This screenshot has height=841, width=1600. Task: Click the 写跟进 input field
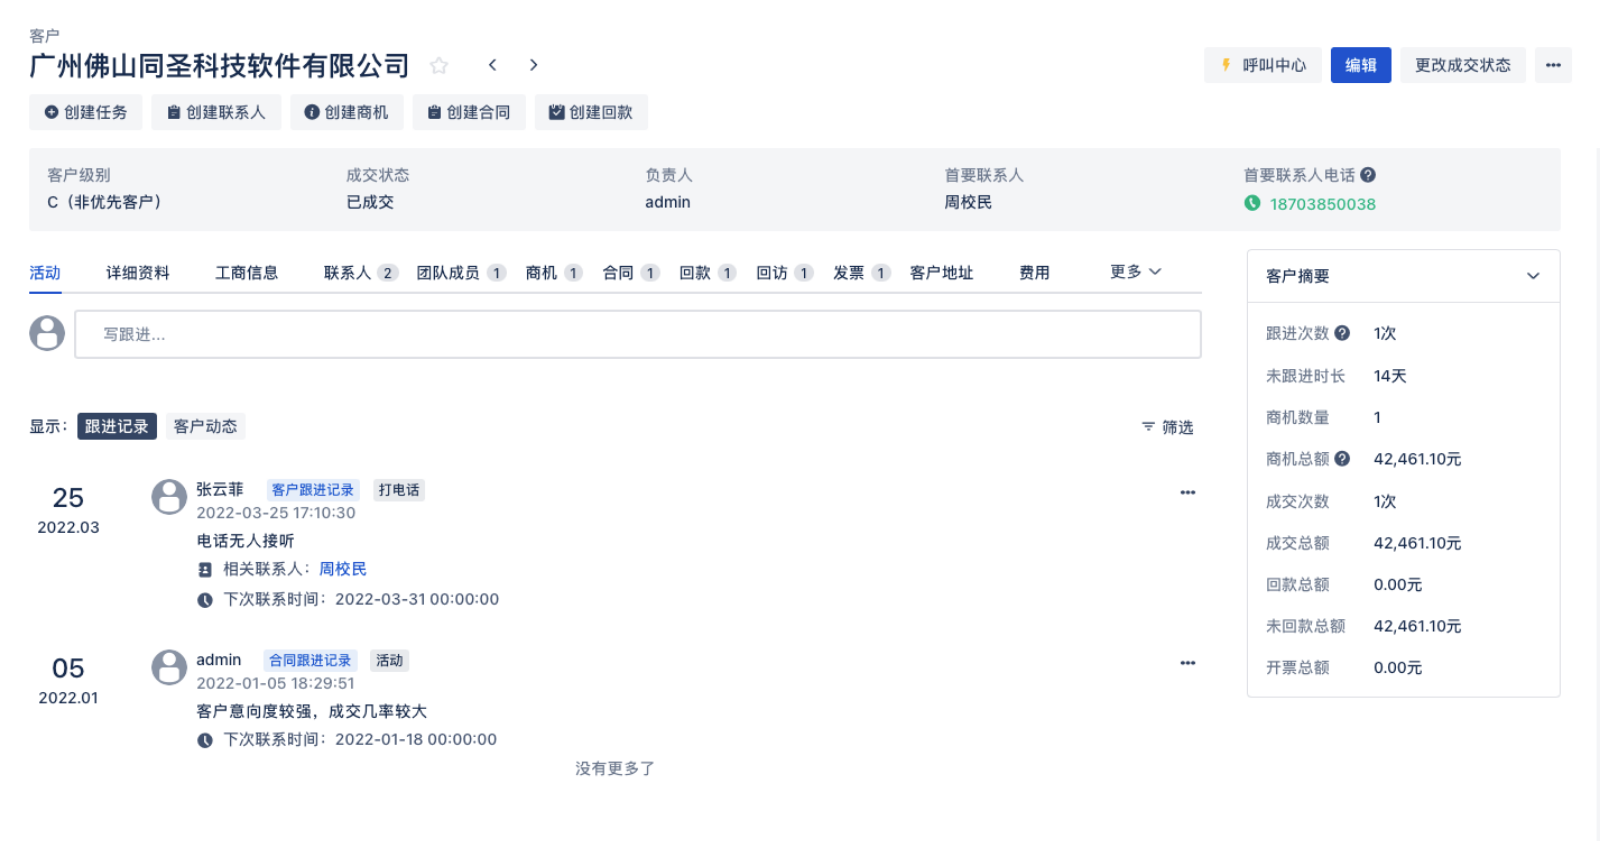(638, 334)
